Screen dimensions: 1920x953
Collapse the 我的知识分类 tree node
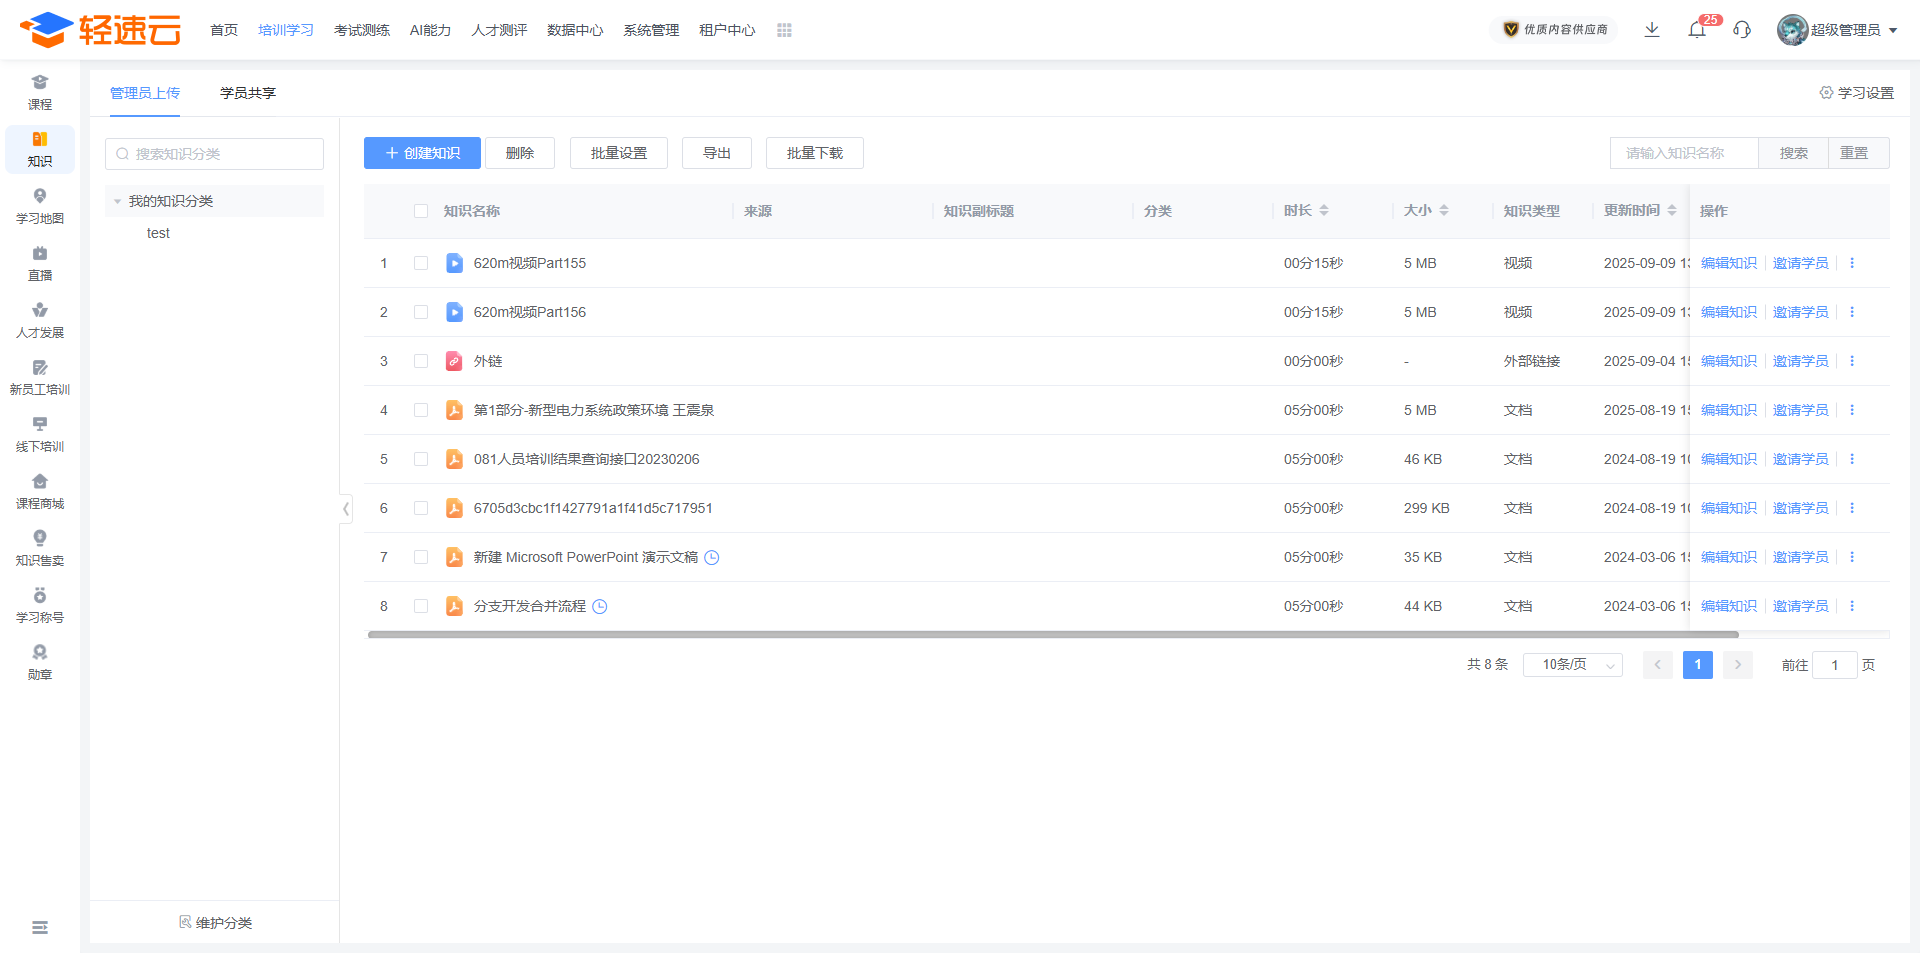(118, 202)
